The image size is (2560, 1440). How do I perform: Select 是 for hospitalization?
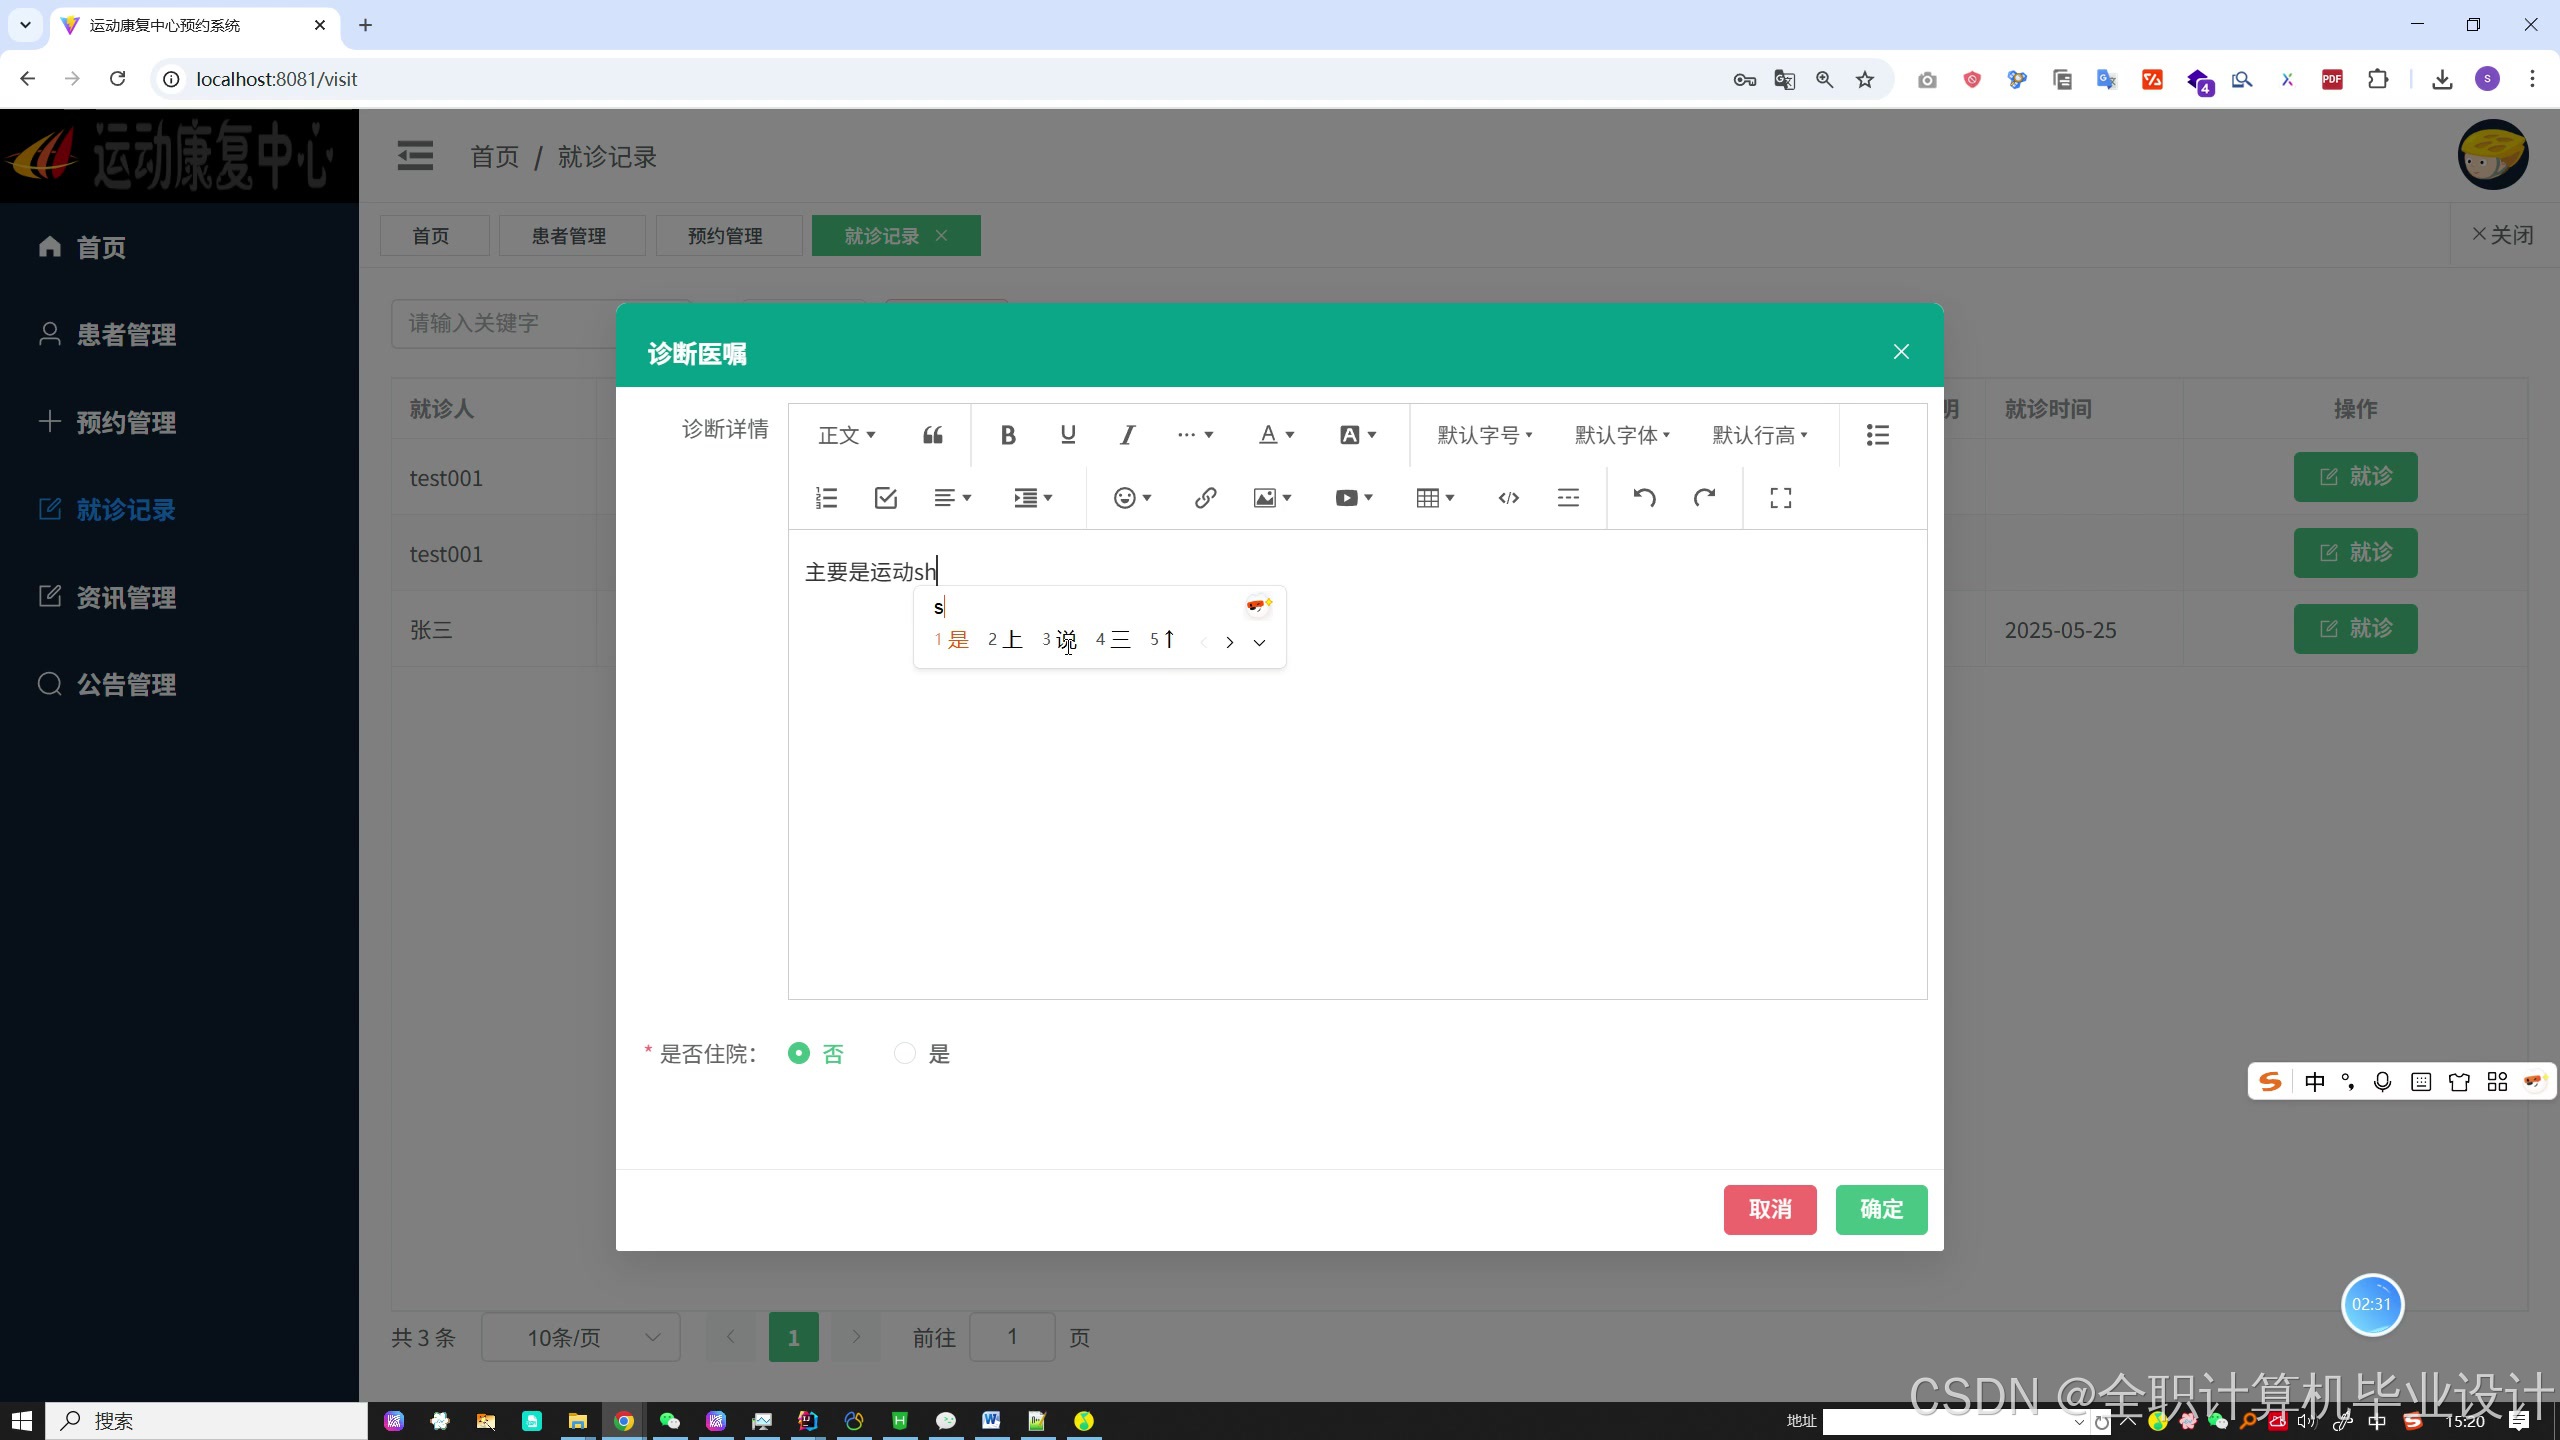click(x=905, y=1053)
